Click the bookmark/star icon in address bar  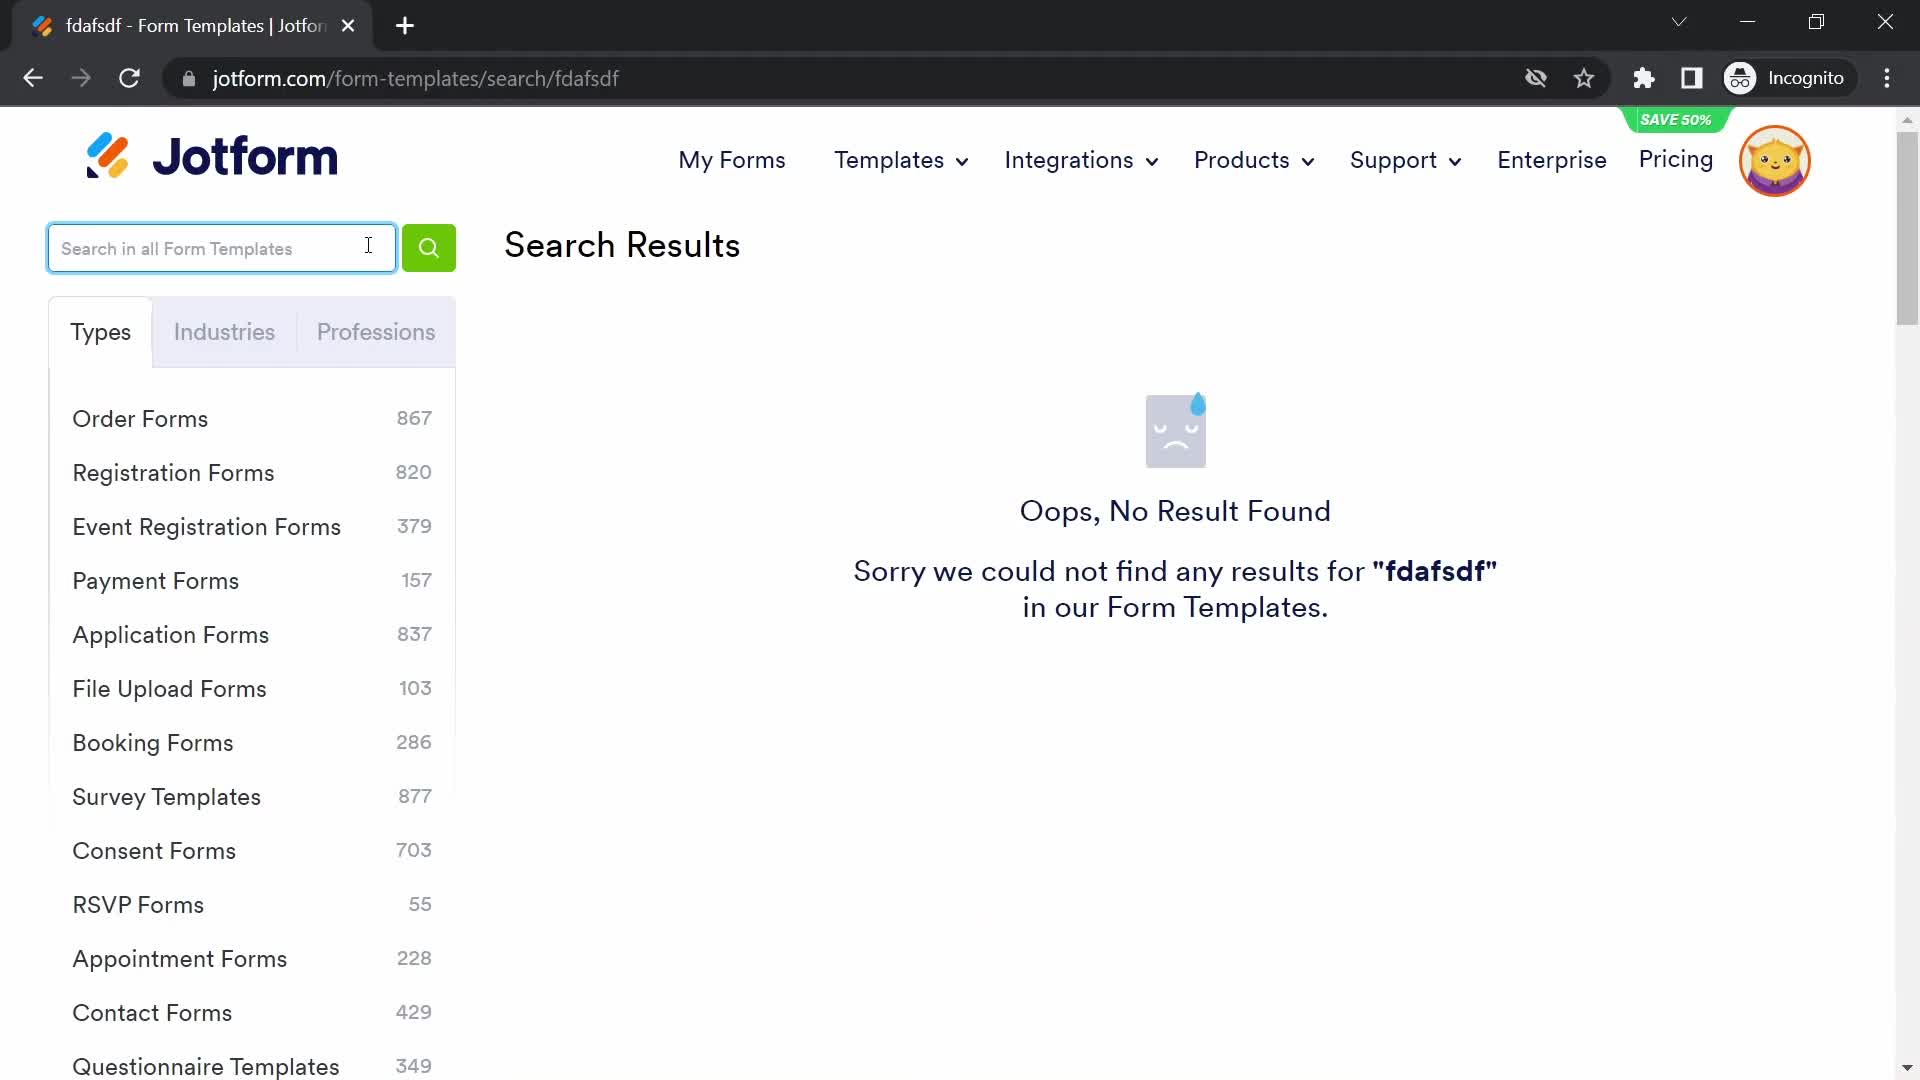click(x=1585, y=78)
